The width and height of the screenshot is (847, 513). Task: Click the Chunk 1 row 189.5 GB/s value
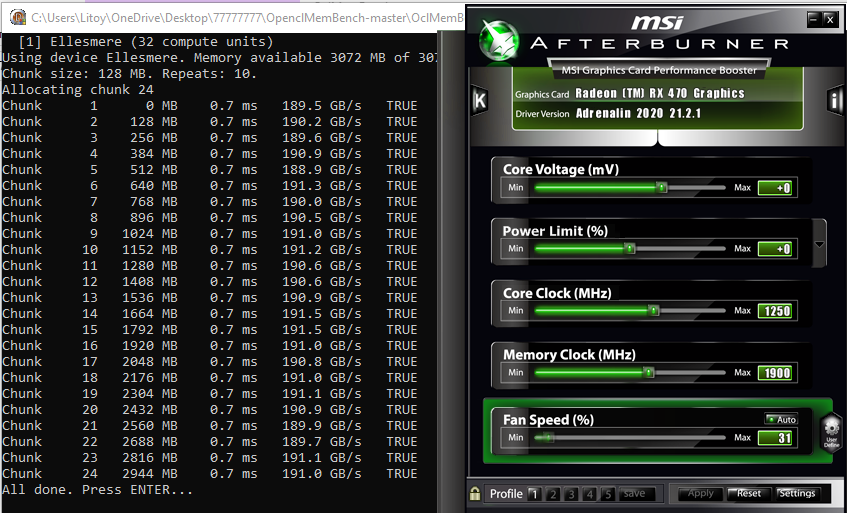[x=321, y=106]
